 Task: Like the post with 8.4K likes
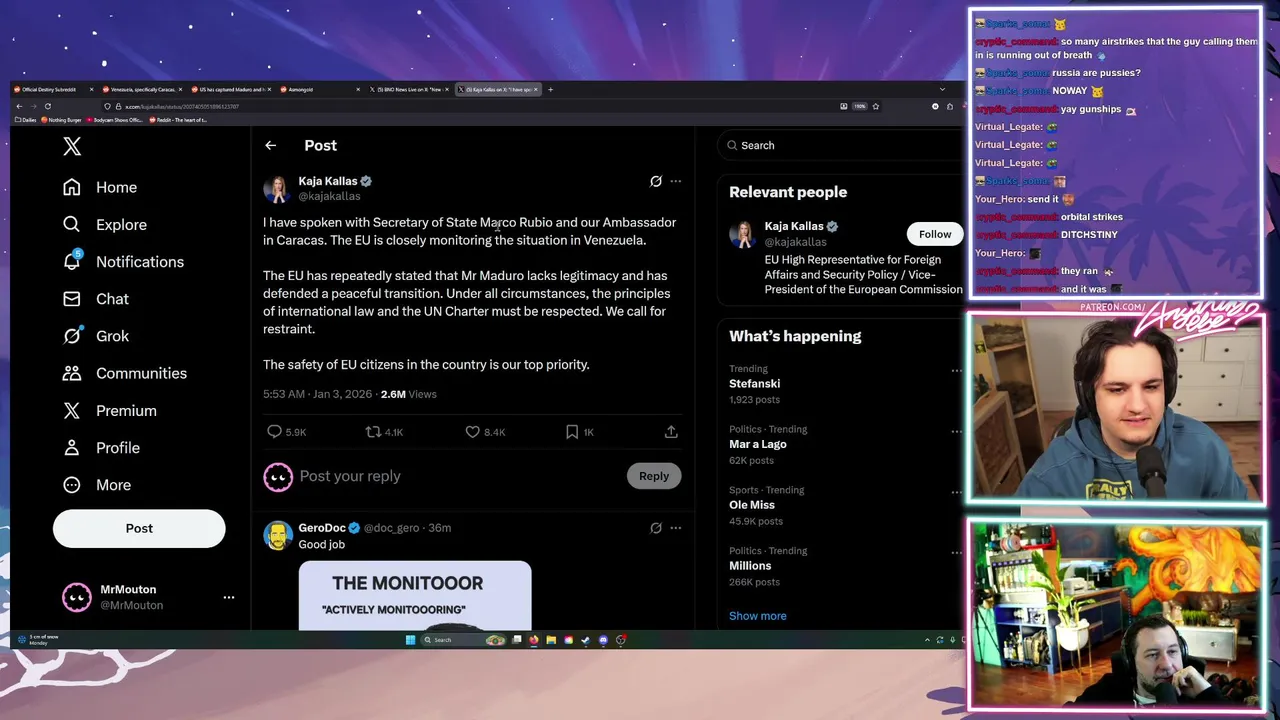473,432
